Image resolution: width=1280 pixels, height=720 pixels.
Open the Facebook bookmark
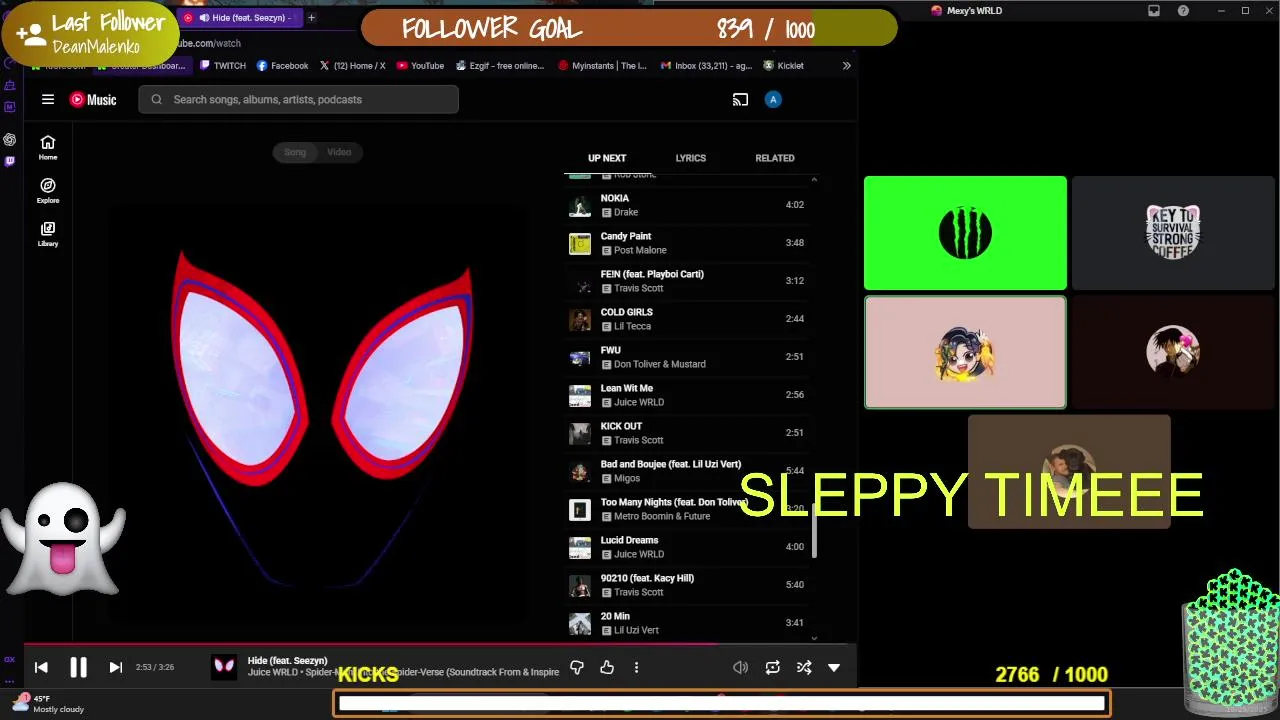click(282, 66)
